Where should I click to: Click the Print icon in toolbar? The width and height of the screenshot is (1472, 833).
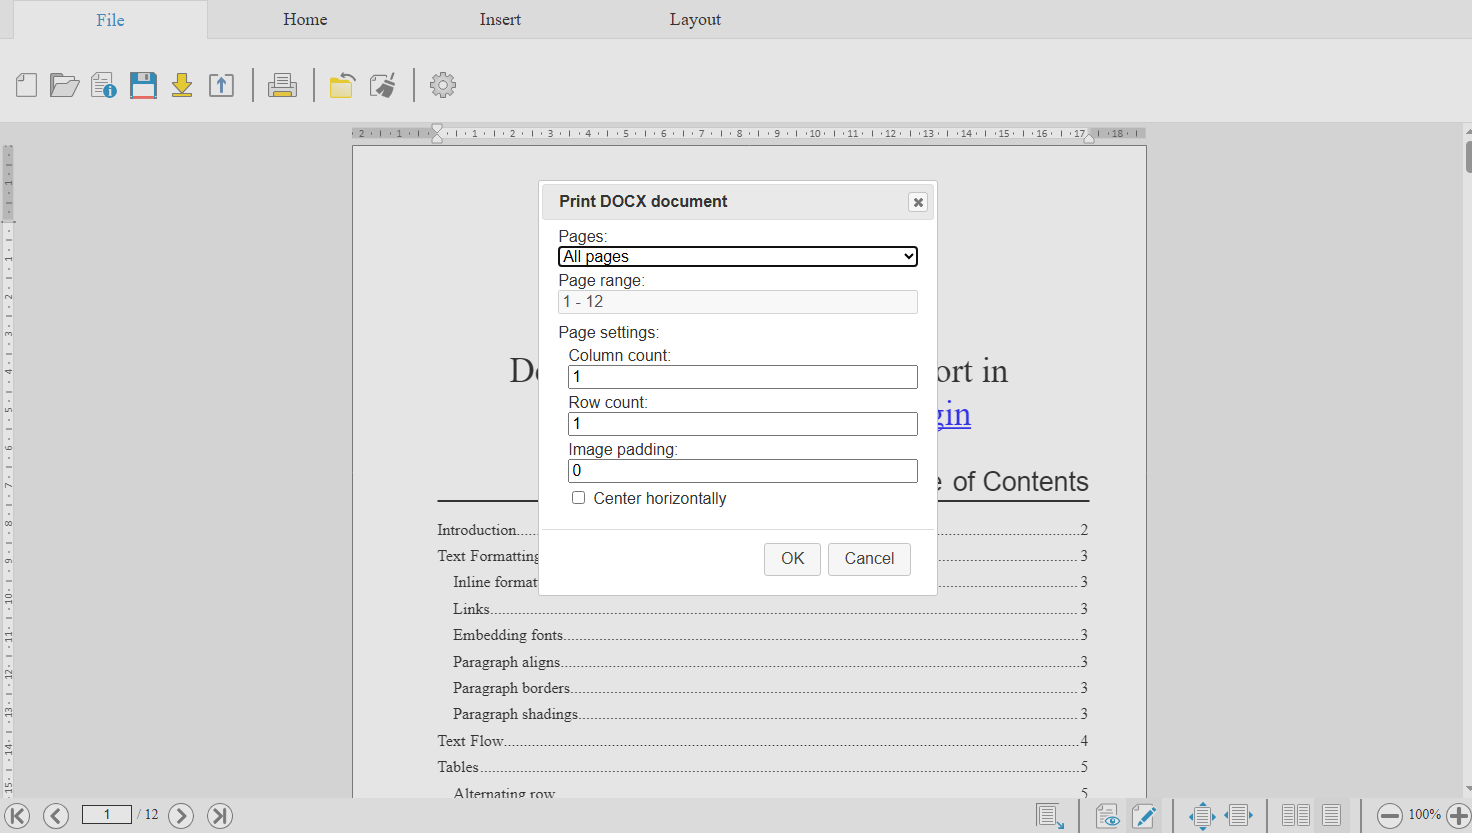(x=282, y=86)
